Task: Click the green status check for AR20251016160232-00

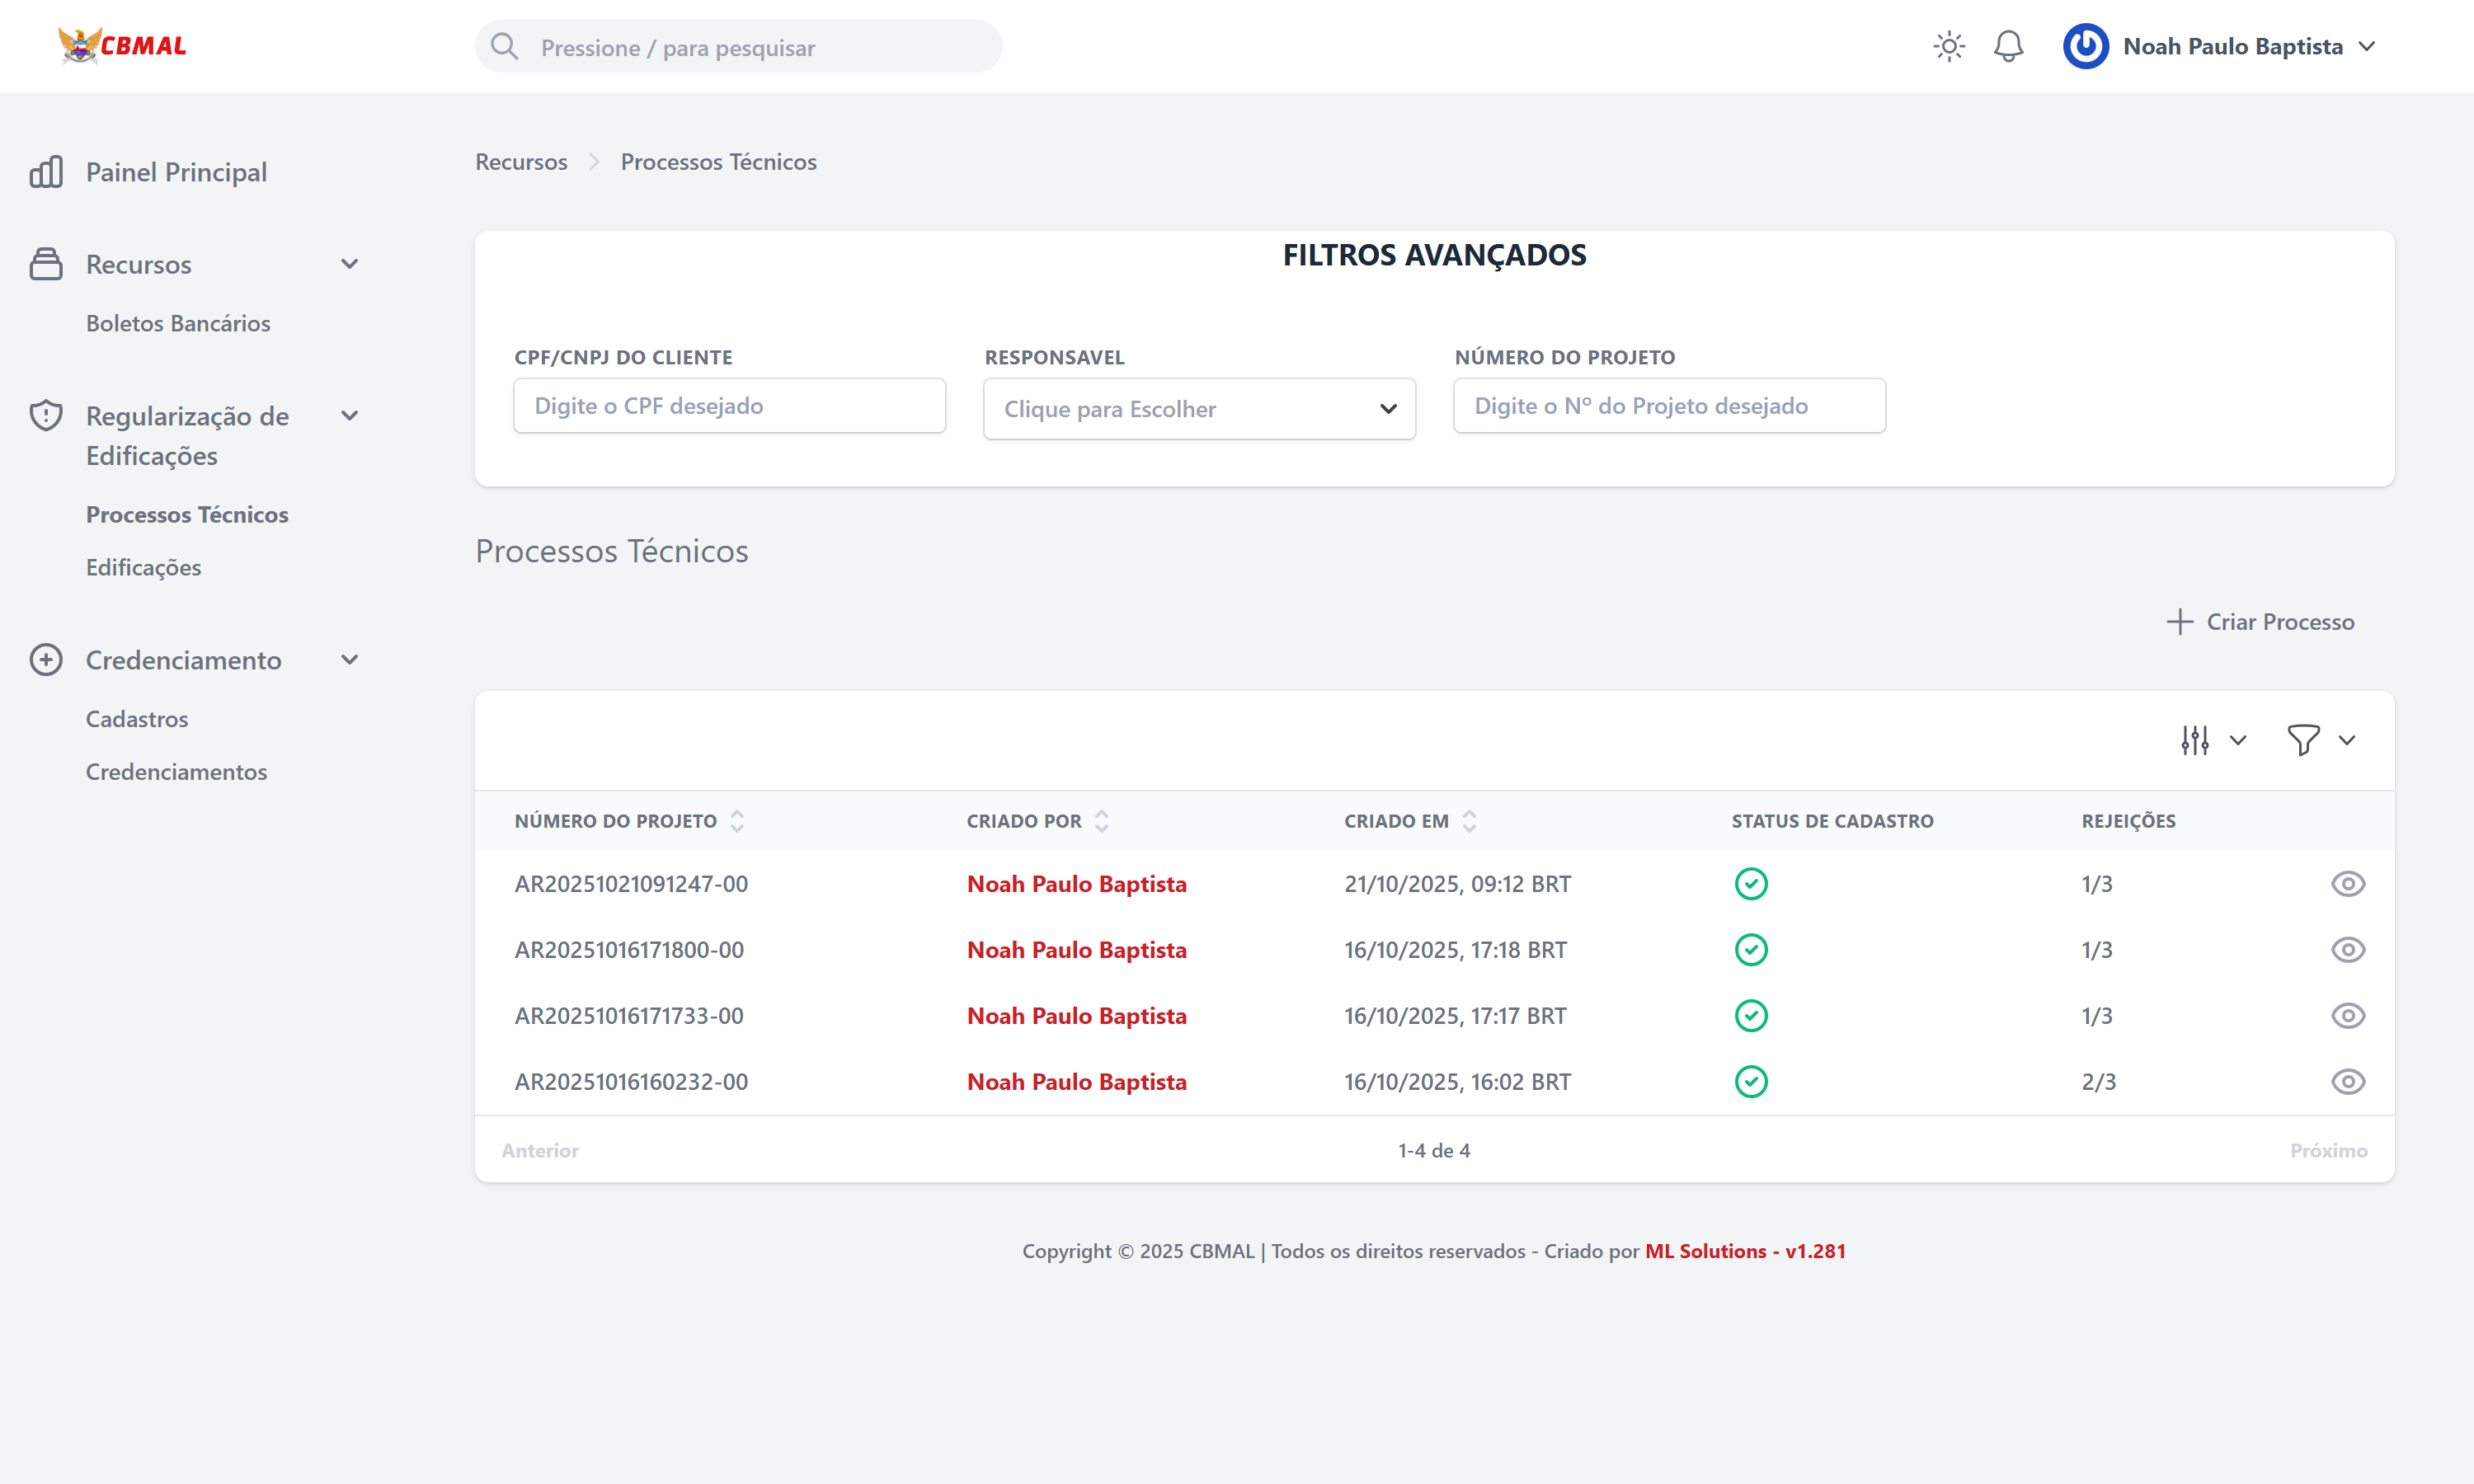Action: click(1751, 1082)
